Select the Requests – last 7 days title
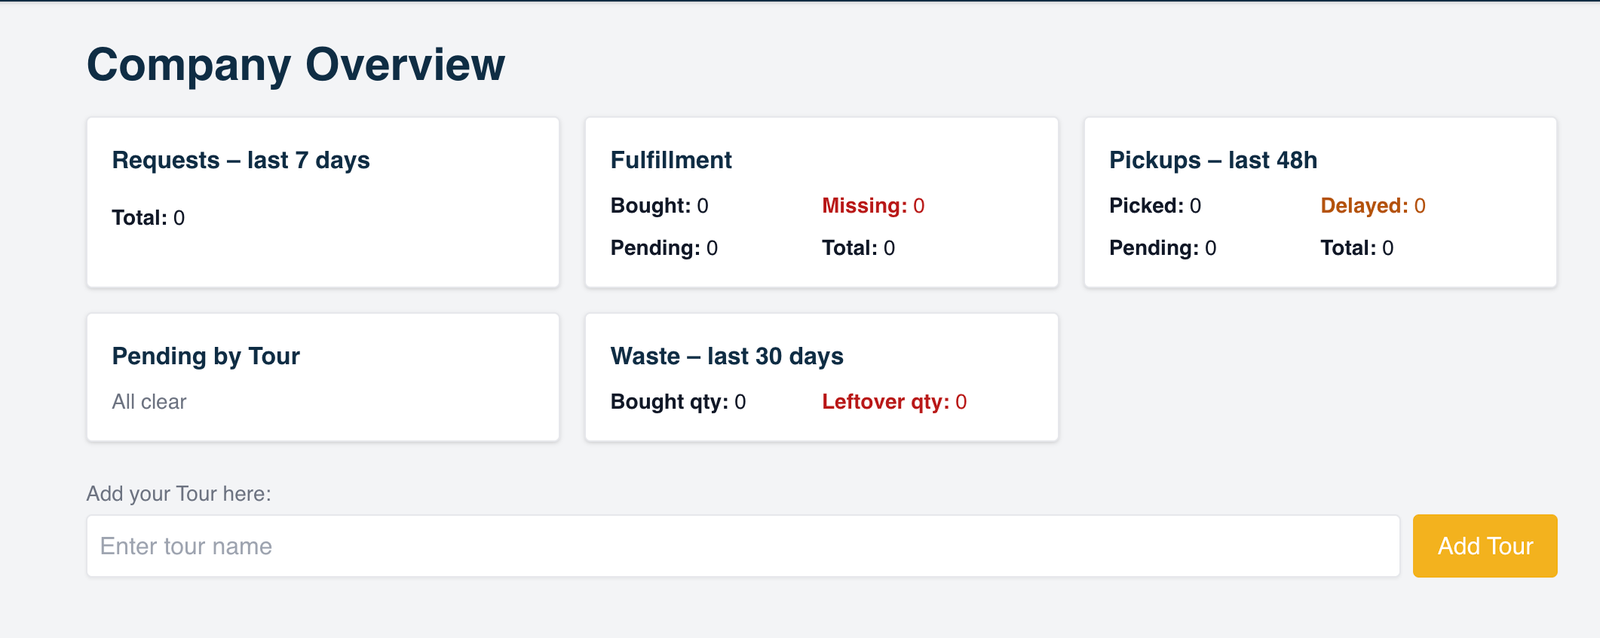The width and height of the screenshot is (1600, 638). [241, 161]
